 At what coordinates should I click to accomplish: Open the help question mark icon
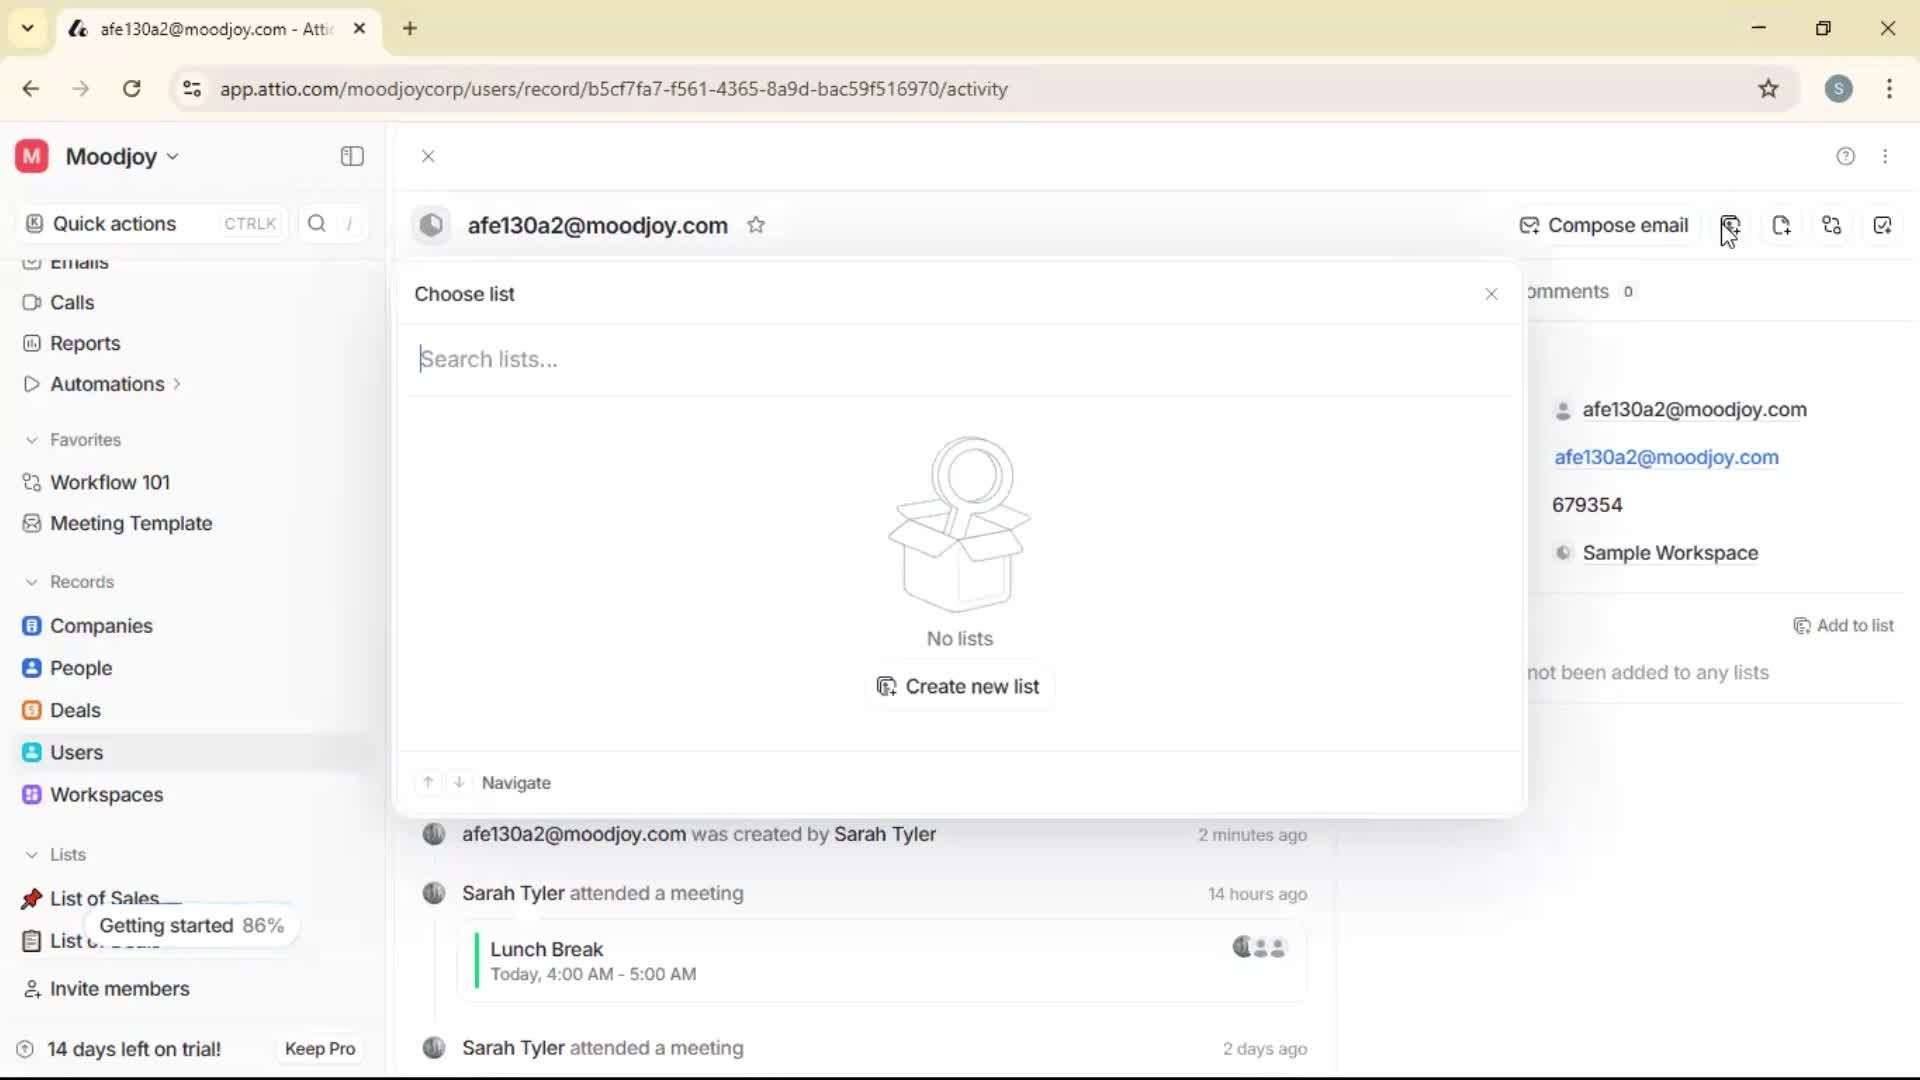point(1845,156)
